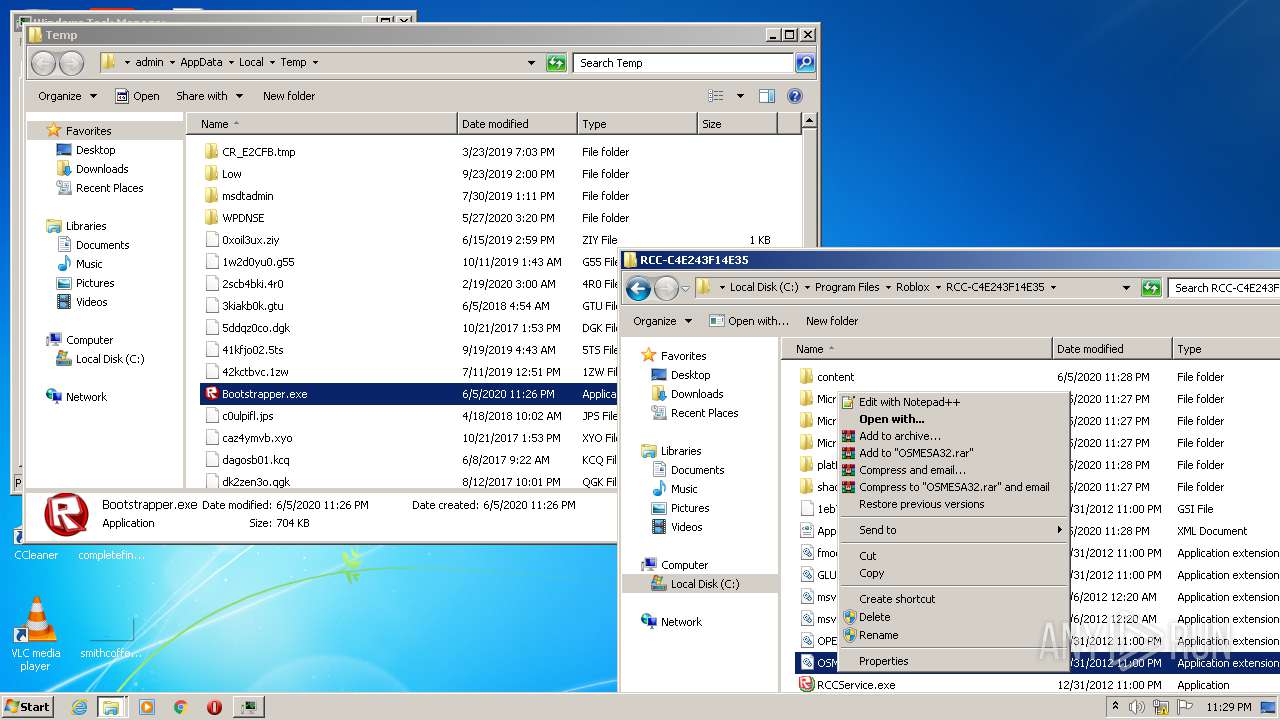Click Cut in context menu

coord(867,556)
